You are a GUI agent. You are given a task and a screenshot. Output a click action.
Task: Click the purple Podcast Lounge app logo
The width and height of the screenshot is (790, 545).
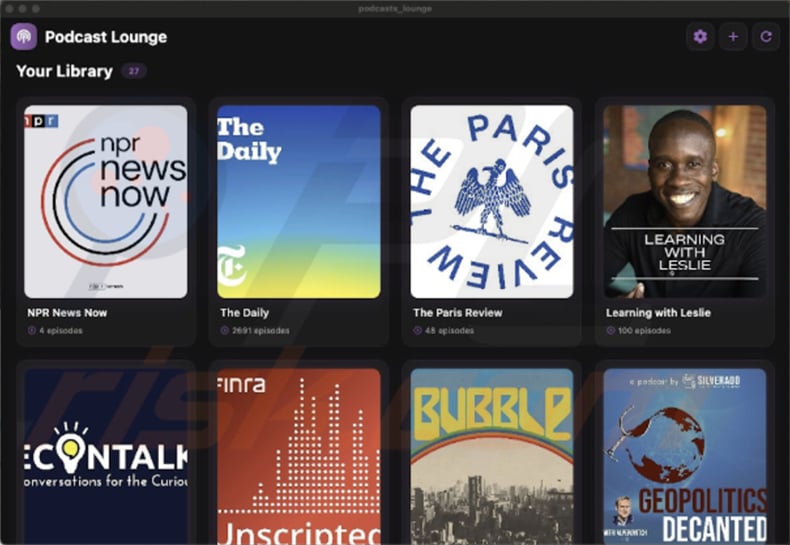(x=24, y=36)
